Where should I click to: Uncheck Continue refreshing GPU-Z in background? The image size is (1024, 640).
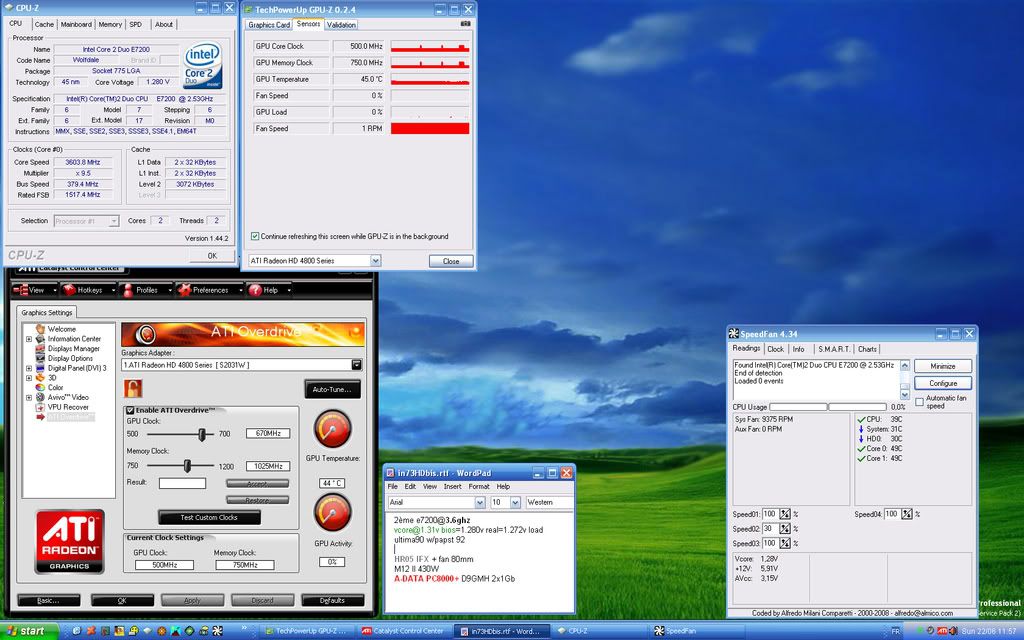pyautogui.click(x=255, y=236)
